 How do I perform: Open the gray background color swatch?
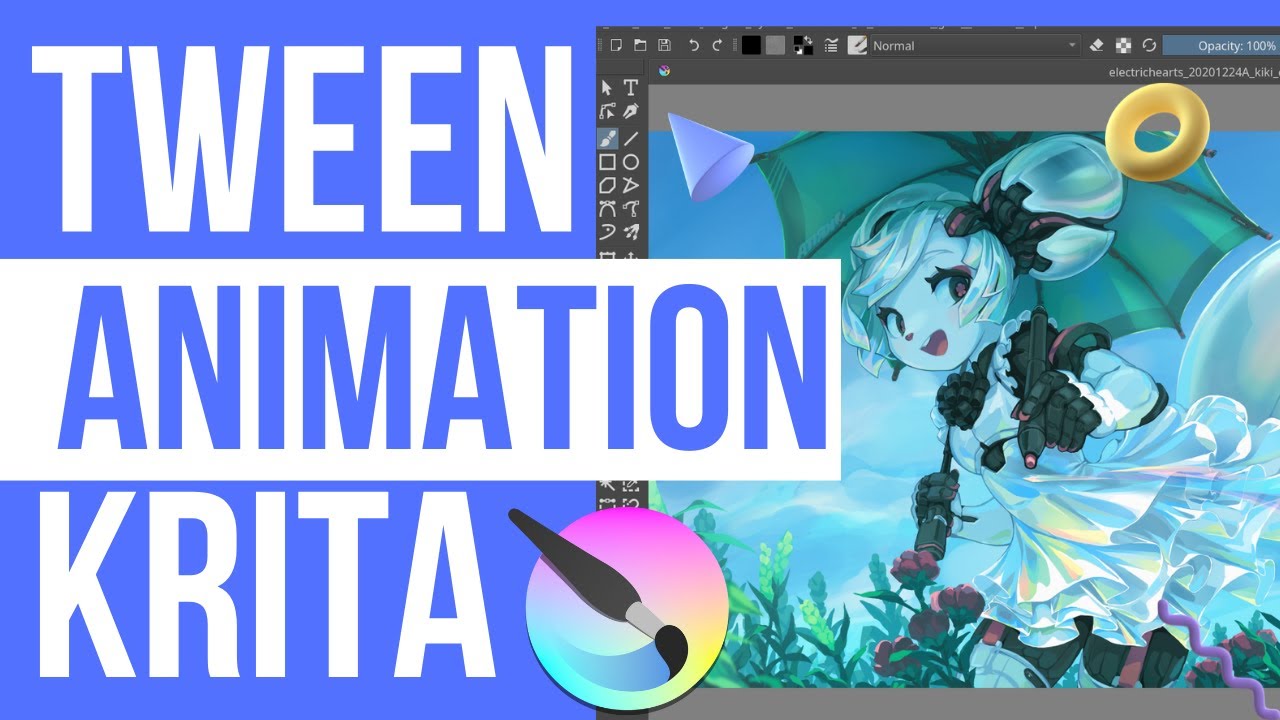[775, 45]
